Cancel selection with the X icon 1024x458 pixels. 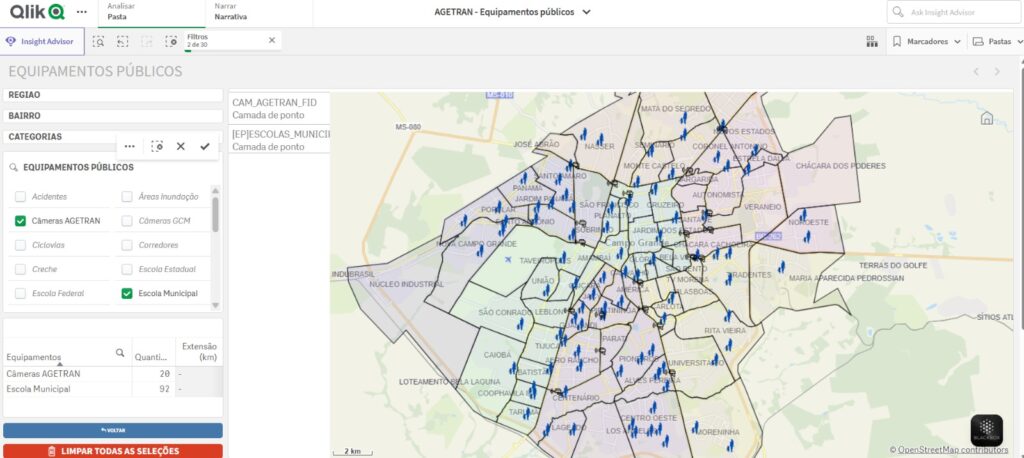(181, 146)
